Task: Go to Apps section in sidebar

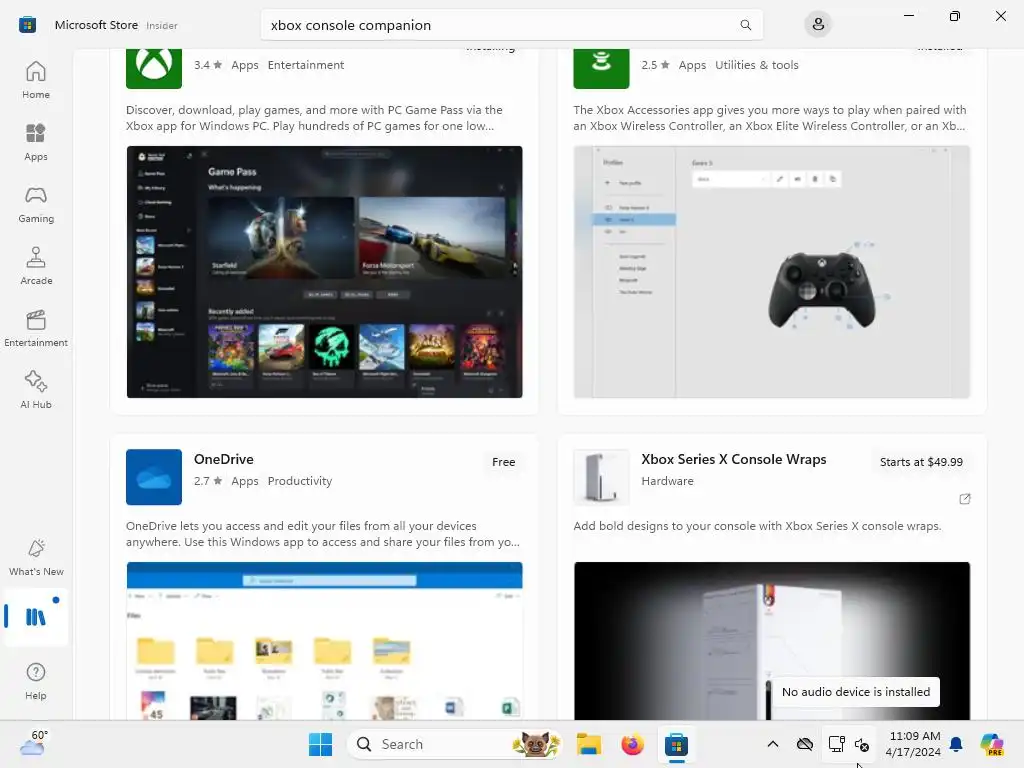Action: pyautogui.click(x=36, y=142)
